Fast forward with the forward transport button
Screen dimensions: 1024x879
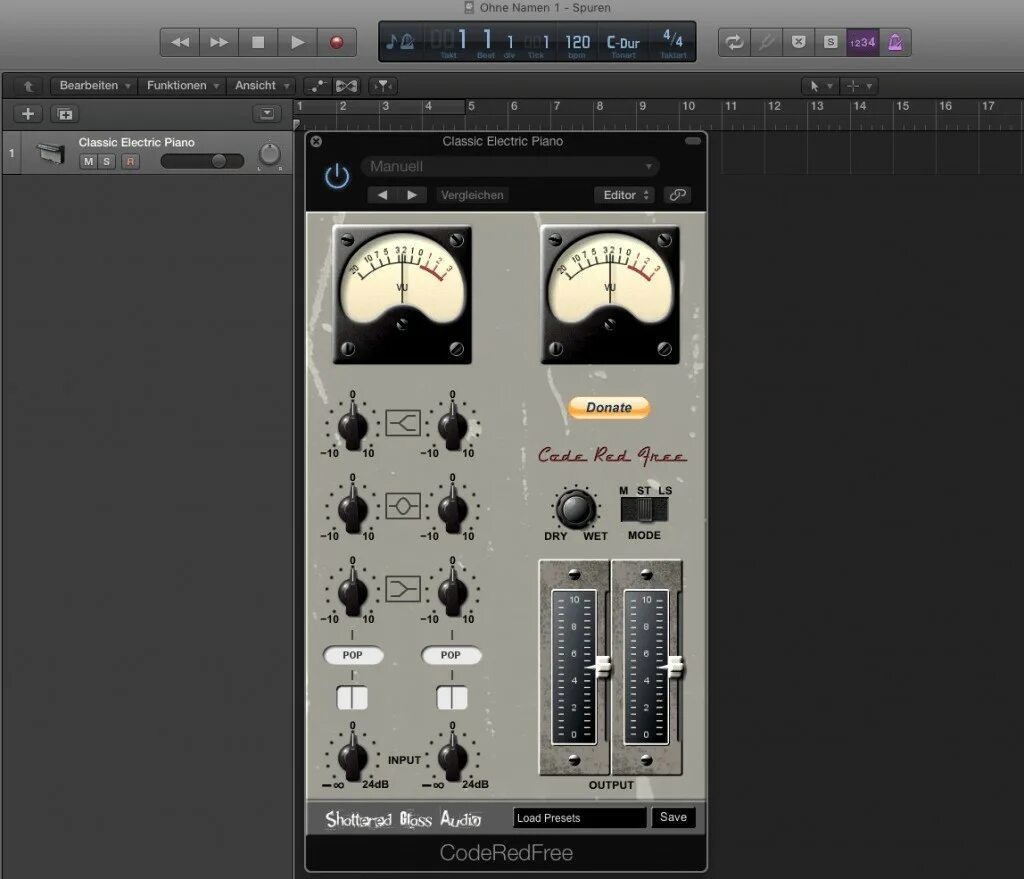(x=219, y=42)
